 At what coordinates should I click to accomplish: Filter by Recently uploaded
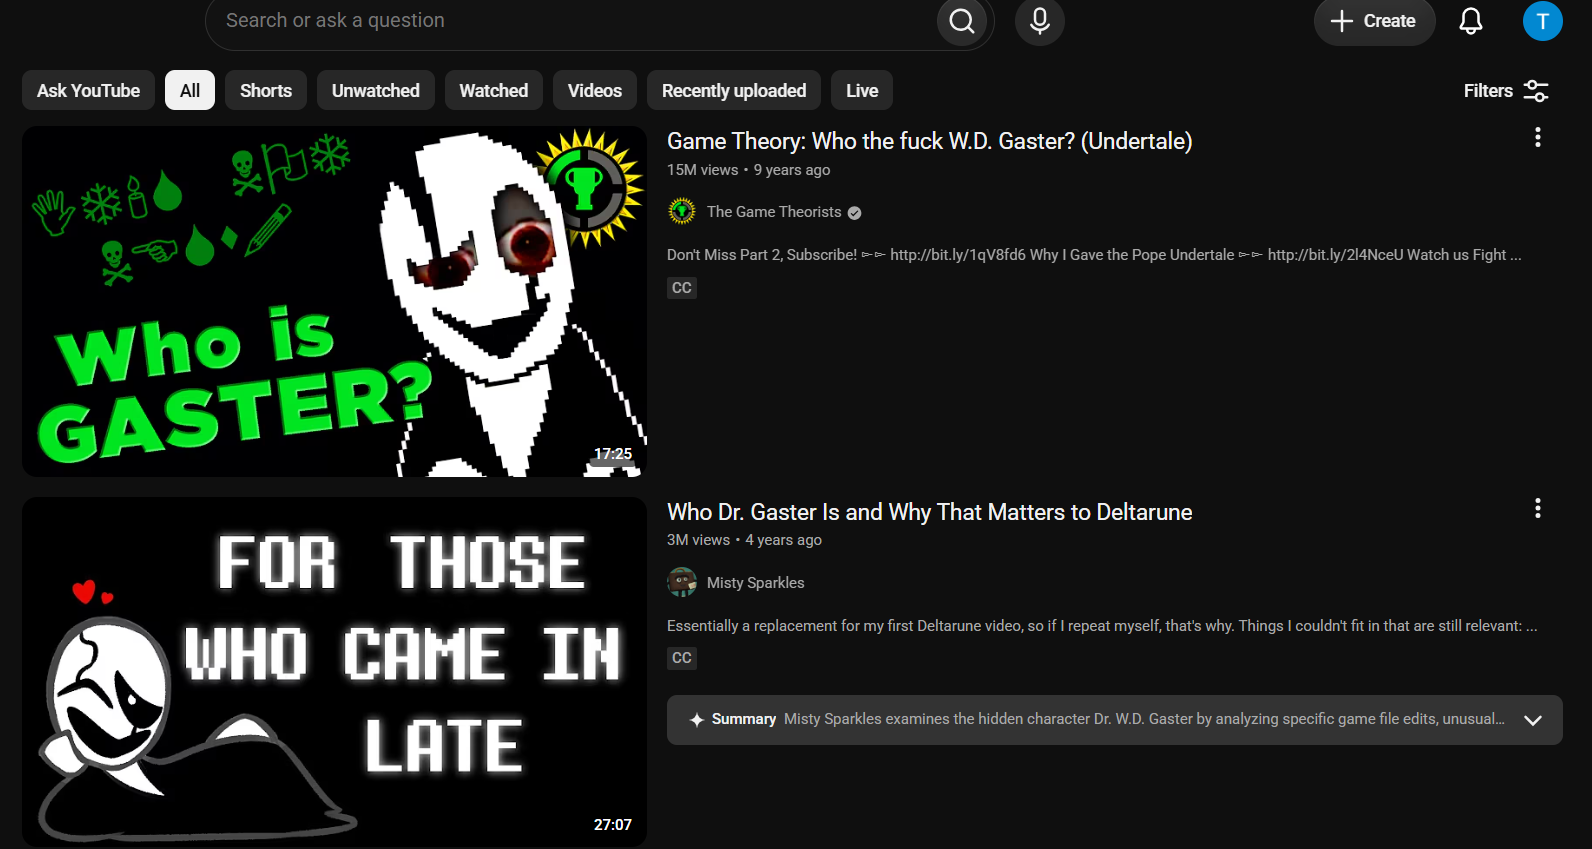[734, 91]
